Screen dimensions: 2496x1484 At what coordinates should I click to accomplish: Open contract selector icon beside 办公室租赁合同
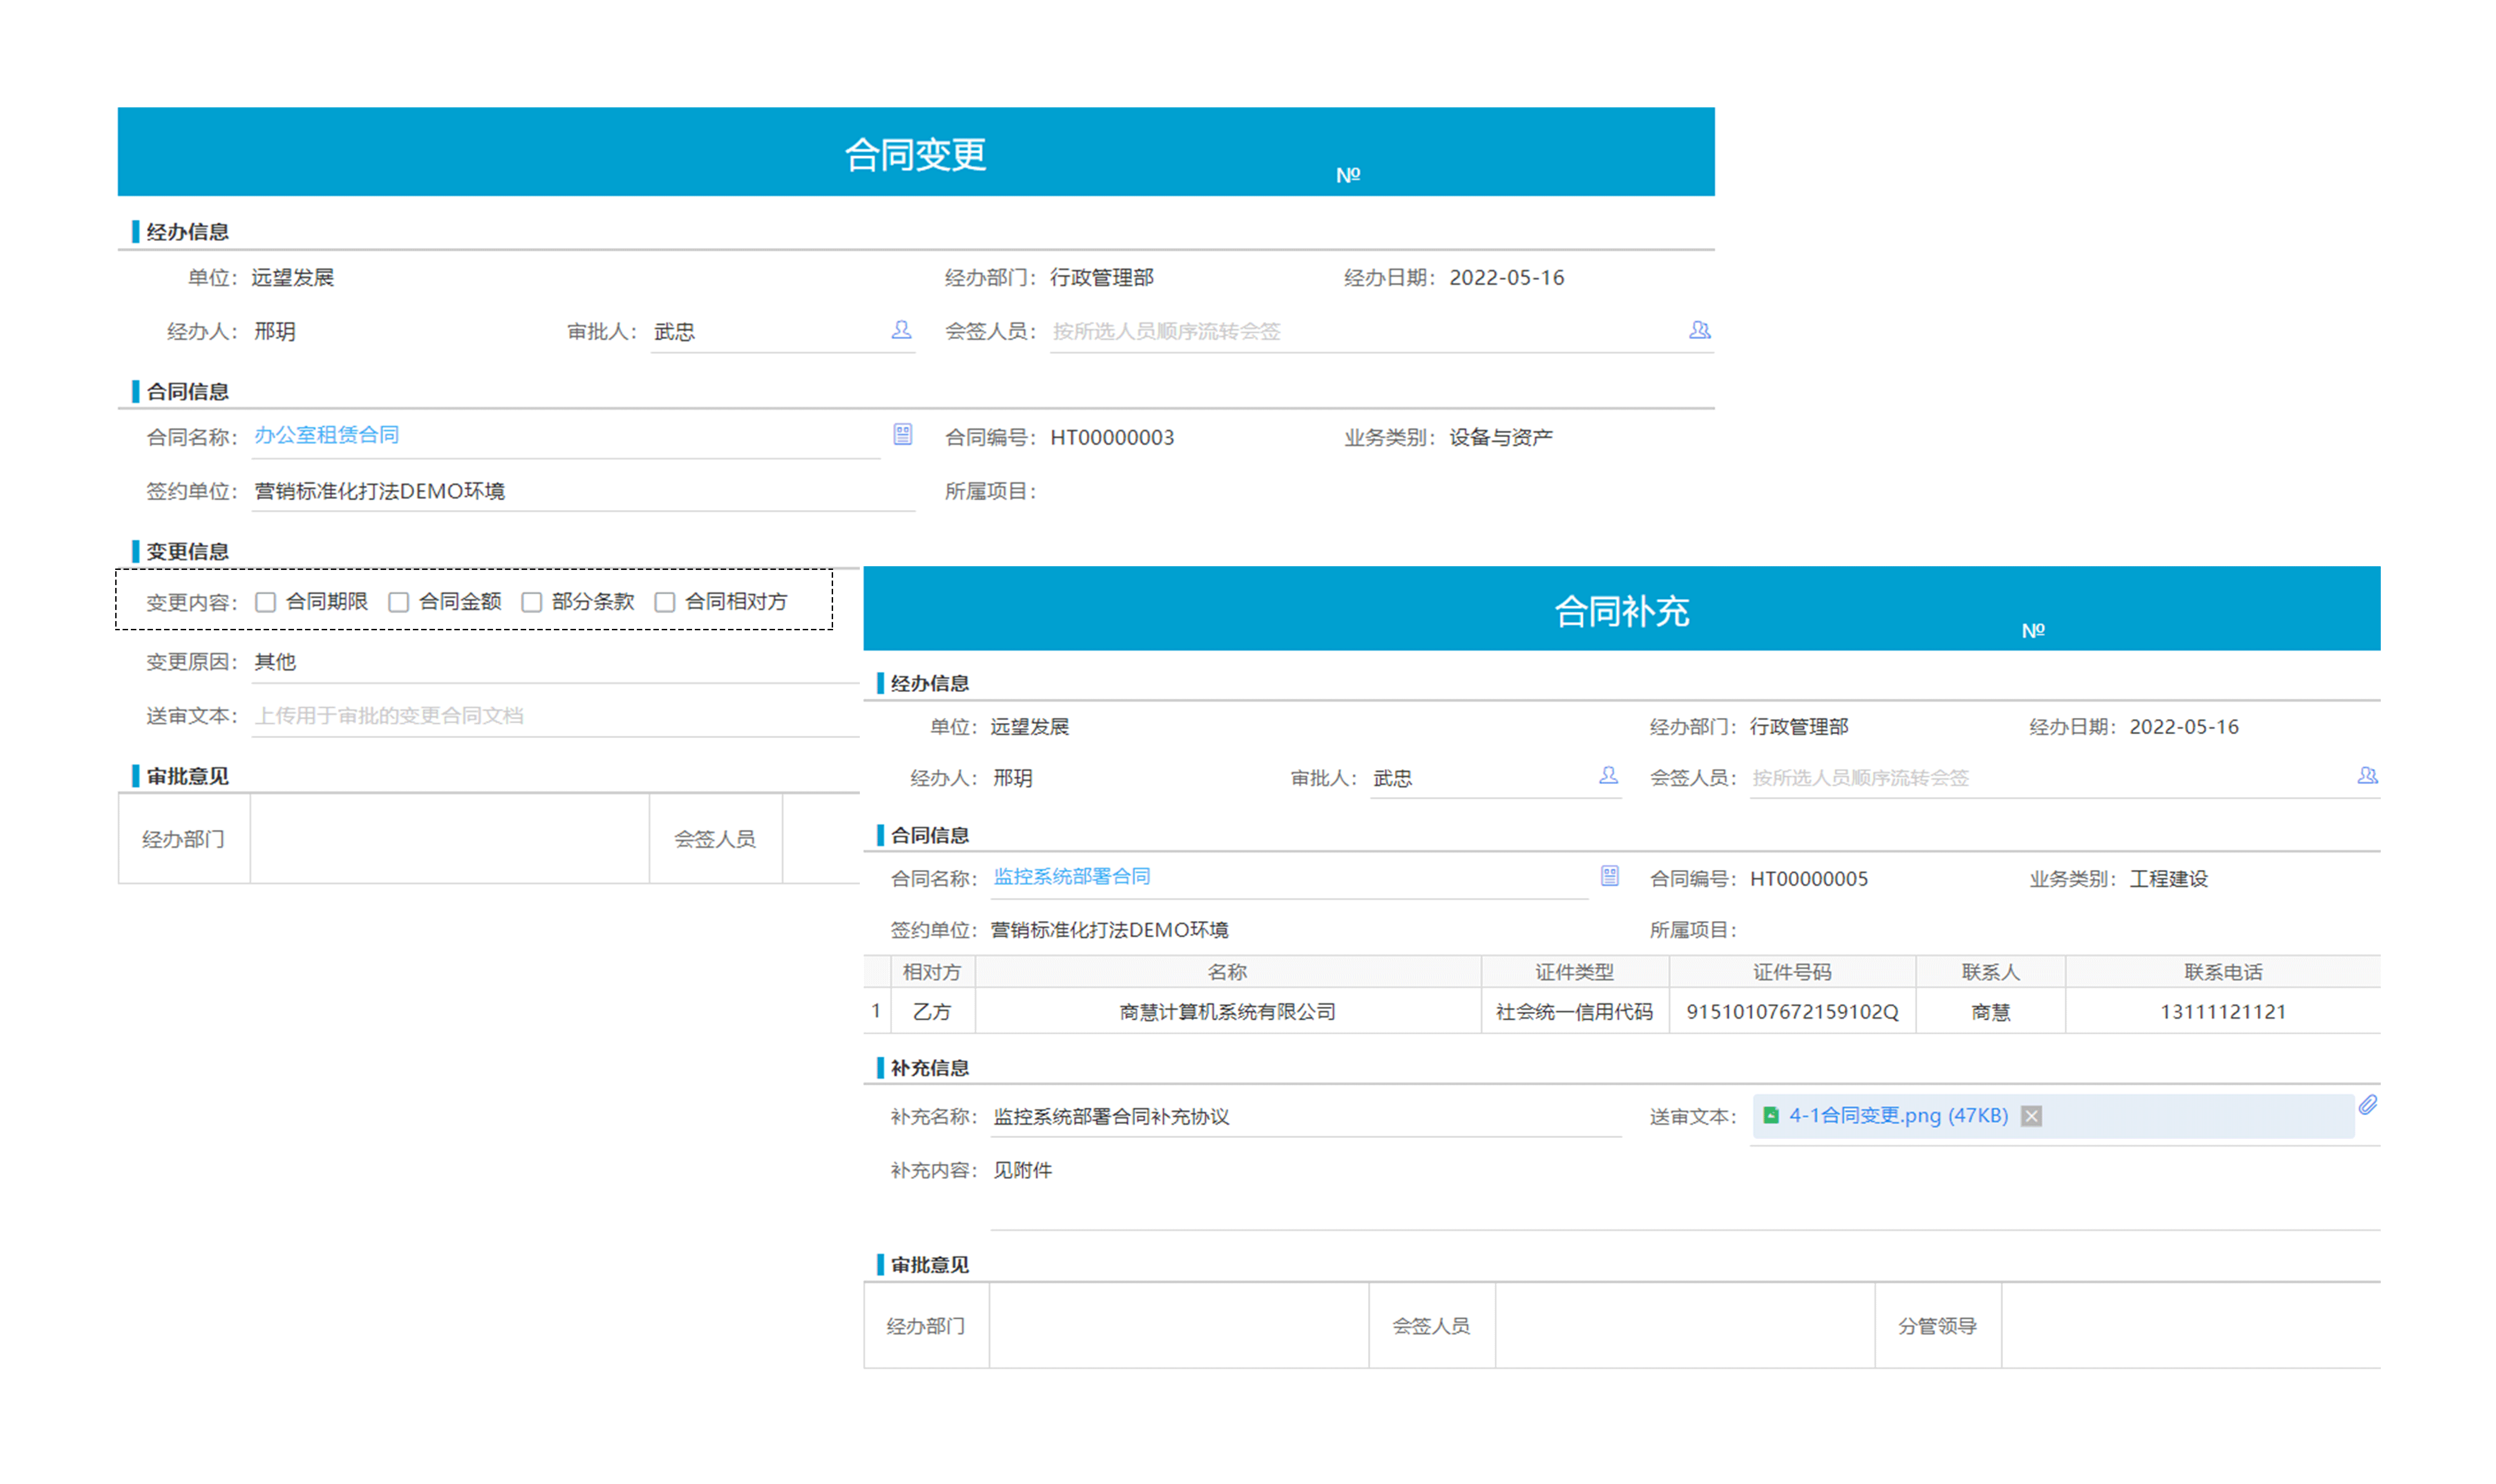(902, 434)
